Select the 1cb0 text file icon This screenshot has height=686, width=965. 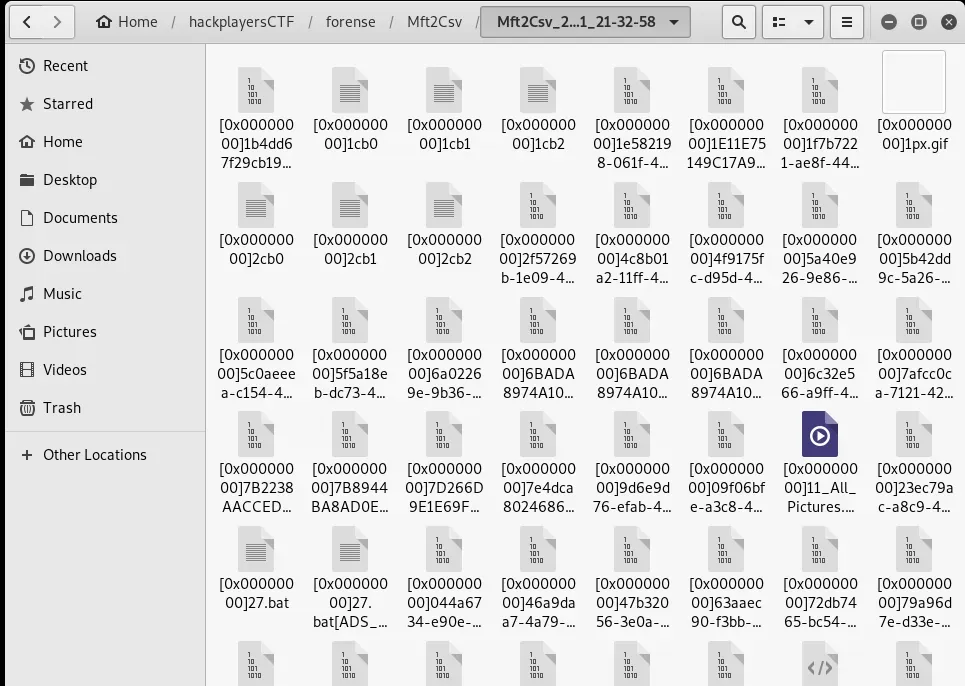pos(350,92)
